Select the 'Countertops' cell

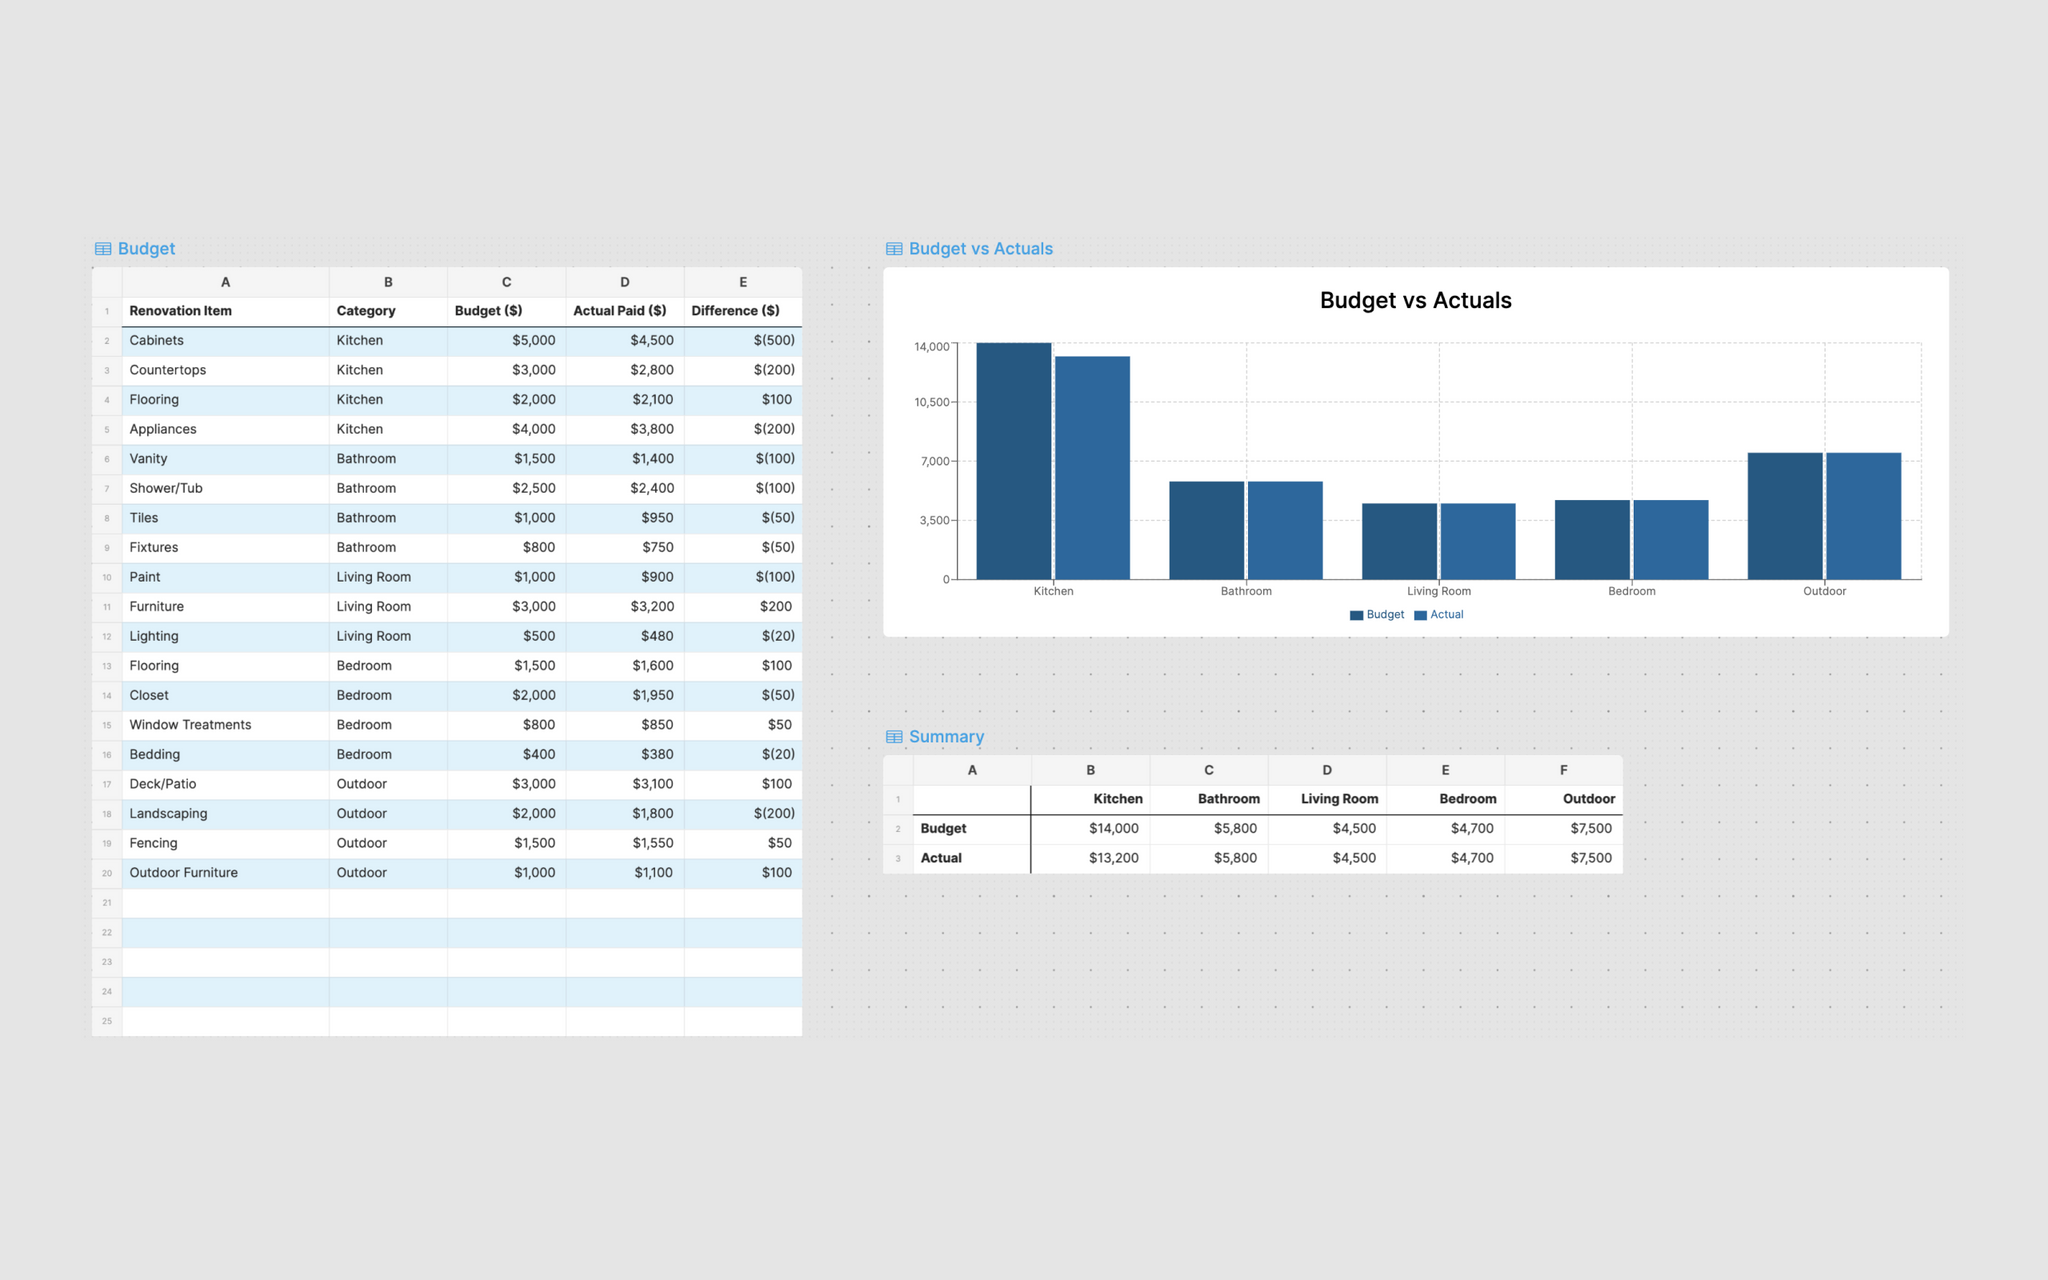[x=225, y=370]
